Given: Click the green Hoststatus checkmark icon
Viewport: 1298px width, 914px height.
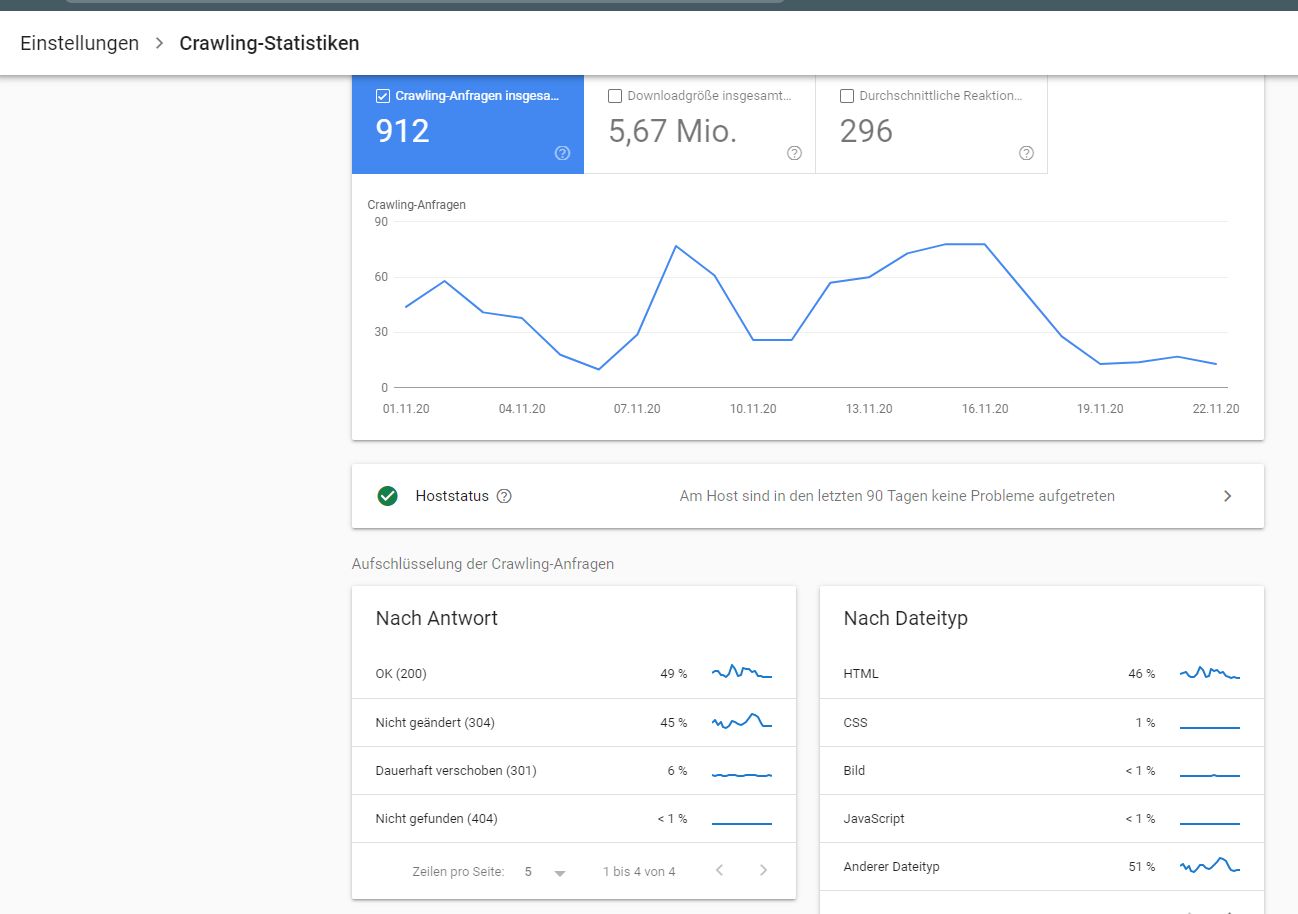Looking at the screenshot, I should [388, 496].
